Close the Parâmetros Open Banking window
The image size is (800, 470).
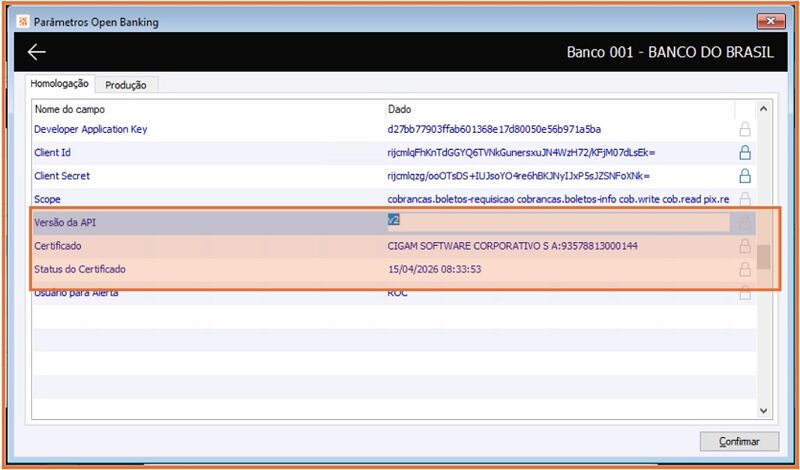pos(770,21)
